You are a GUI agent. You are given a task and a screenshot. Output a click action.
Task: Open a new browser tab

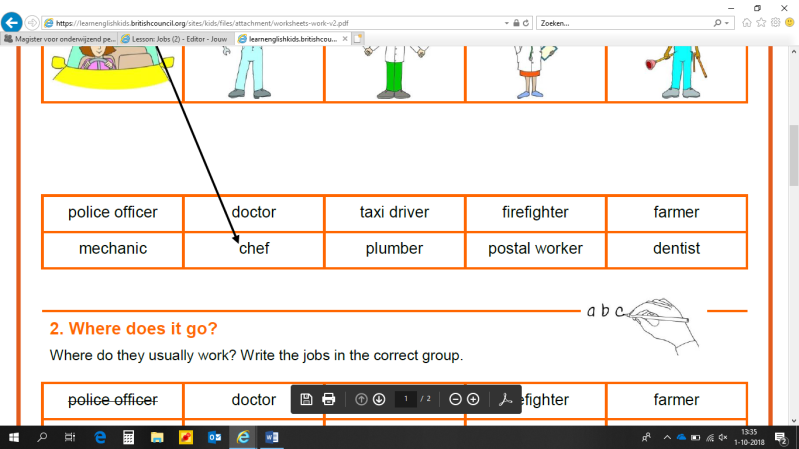pos(358,39)
